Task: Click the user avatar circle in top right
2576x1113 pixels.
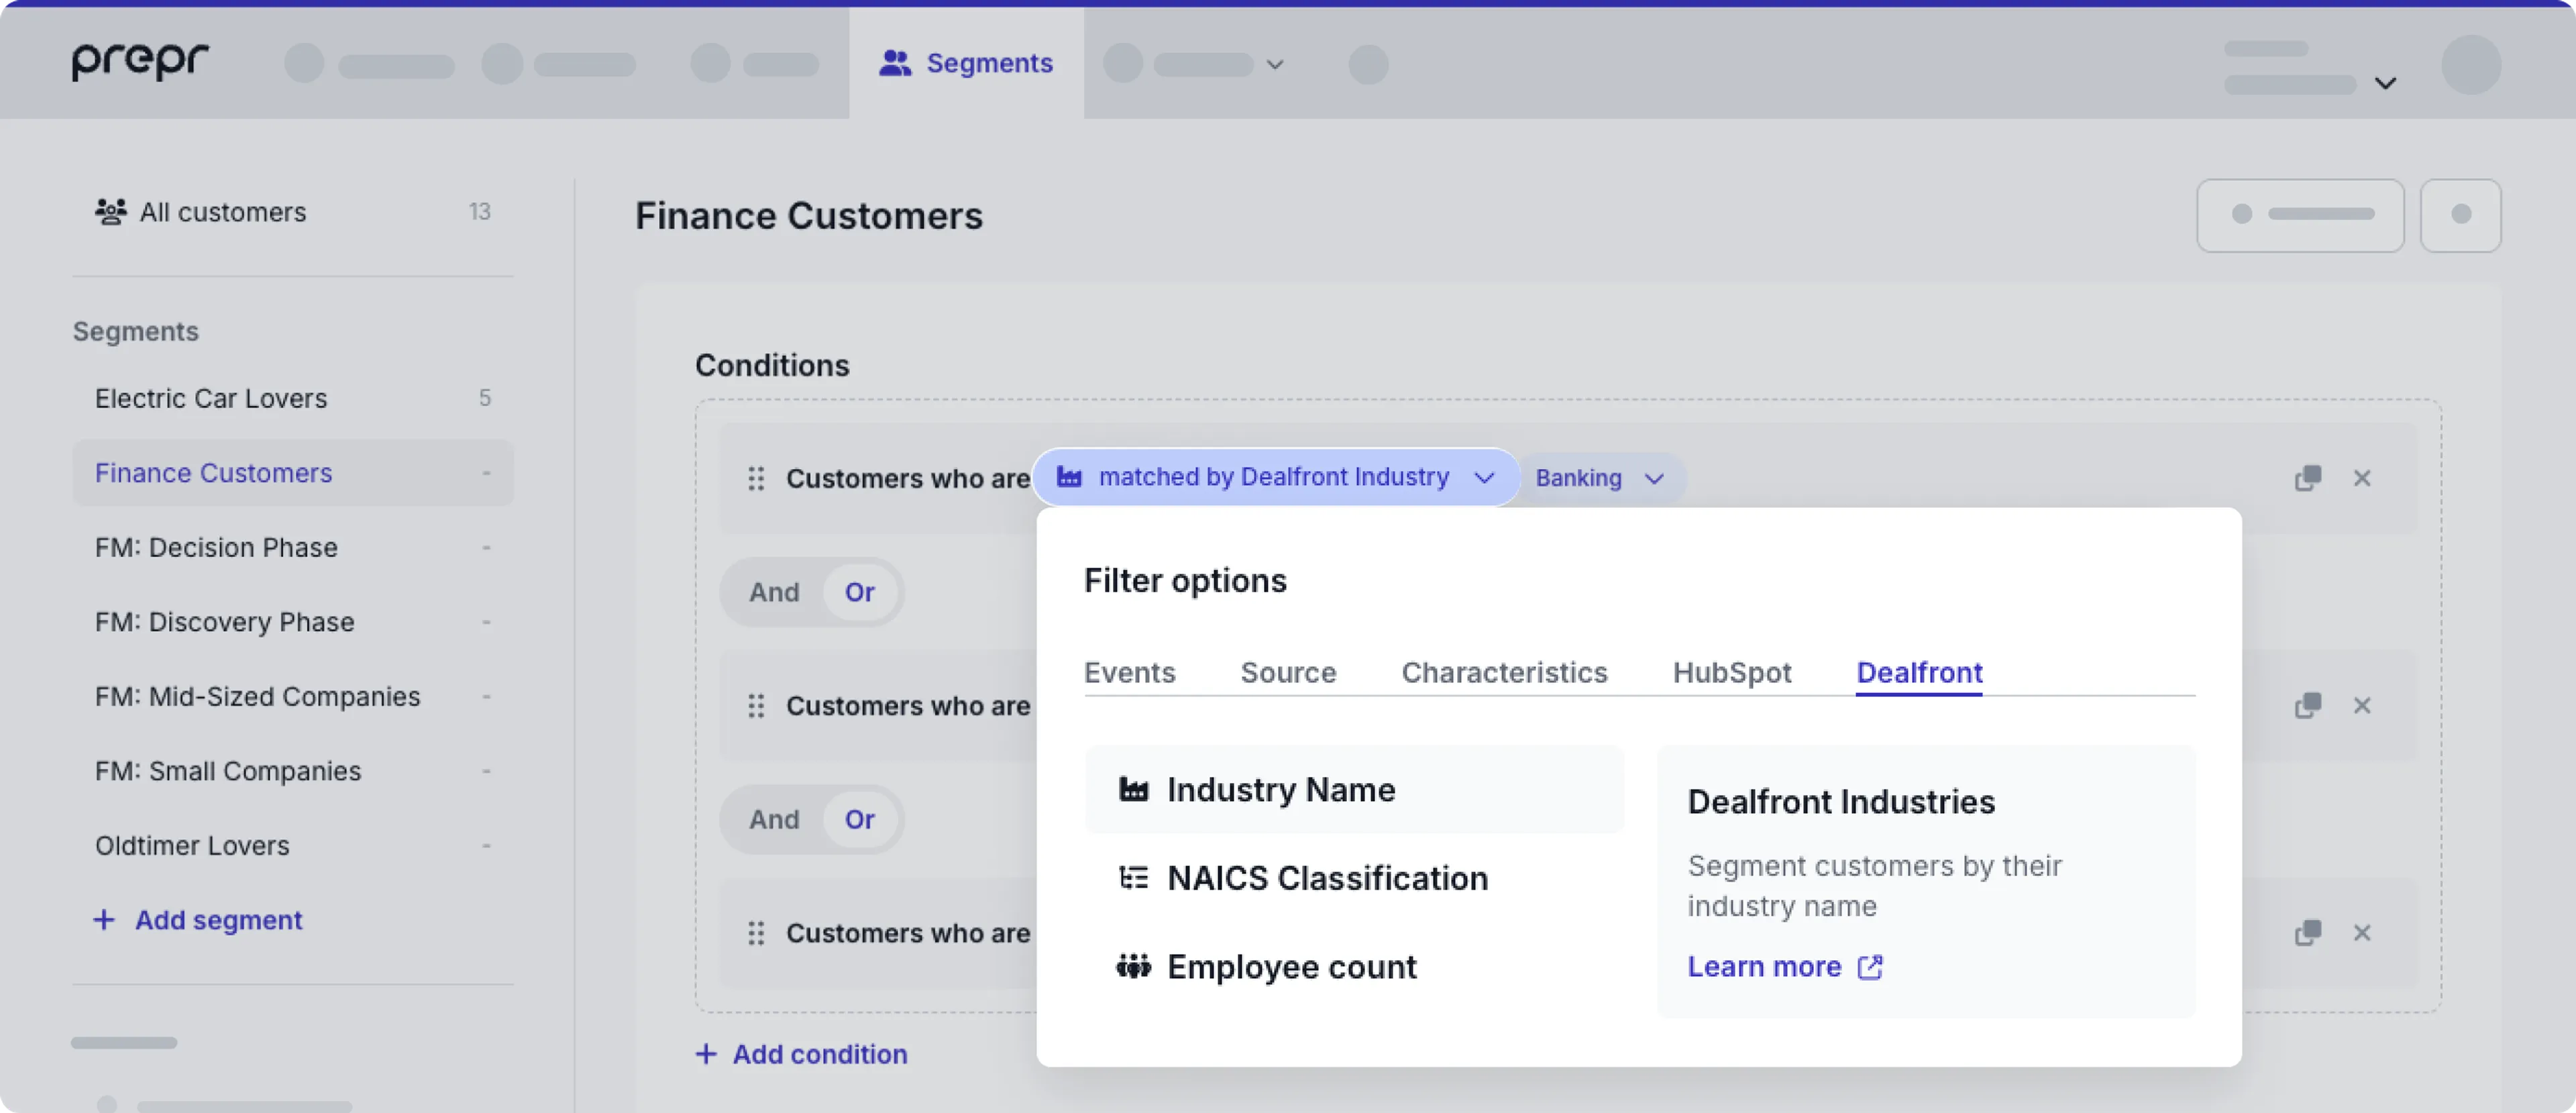Action: 2470,64
